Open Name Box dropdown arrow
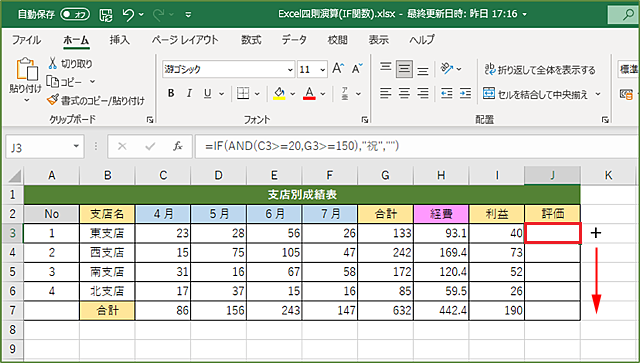 (x=76, y=146)
